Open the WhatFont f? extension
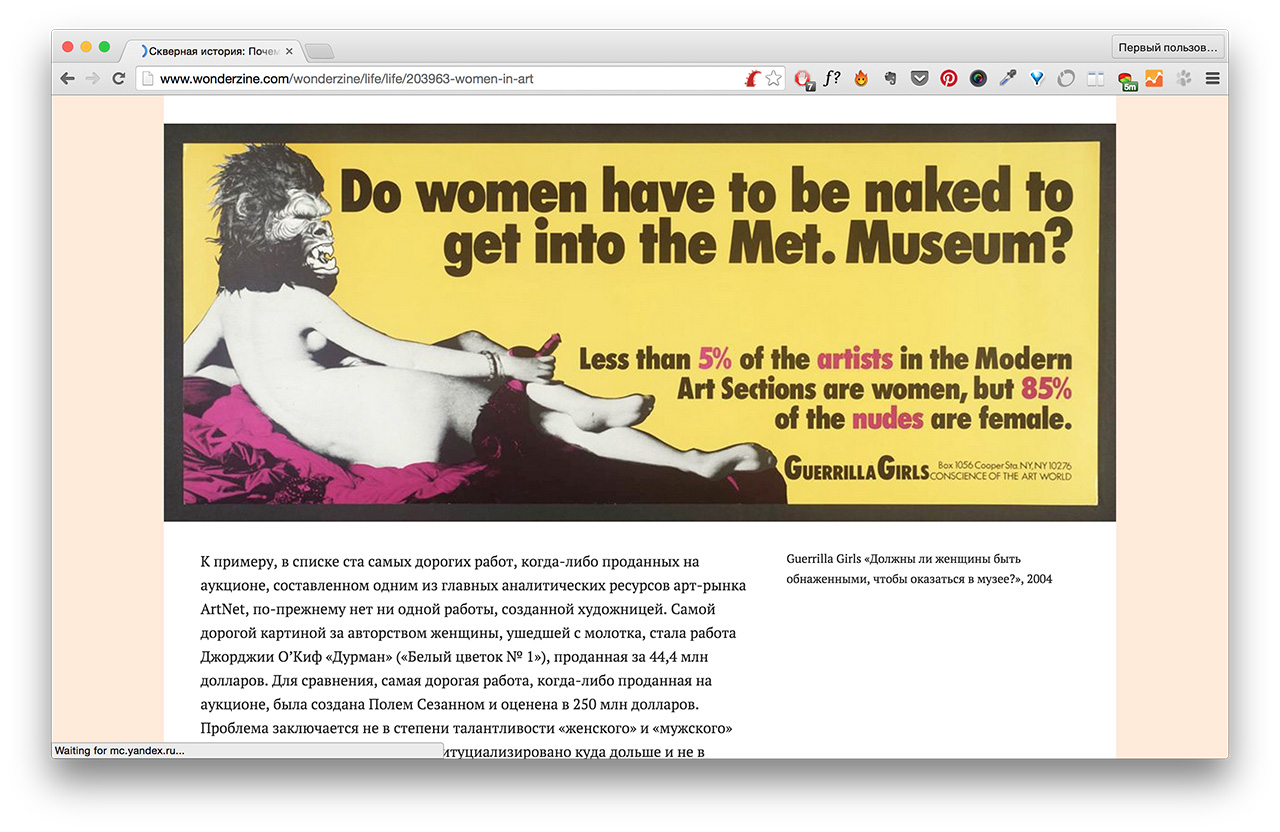Image resolution: width=1280 pixels, height=832 pixels. [x=832, y=79]
